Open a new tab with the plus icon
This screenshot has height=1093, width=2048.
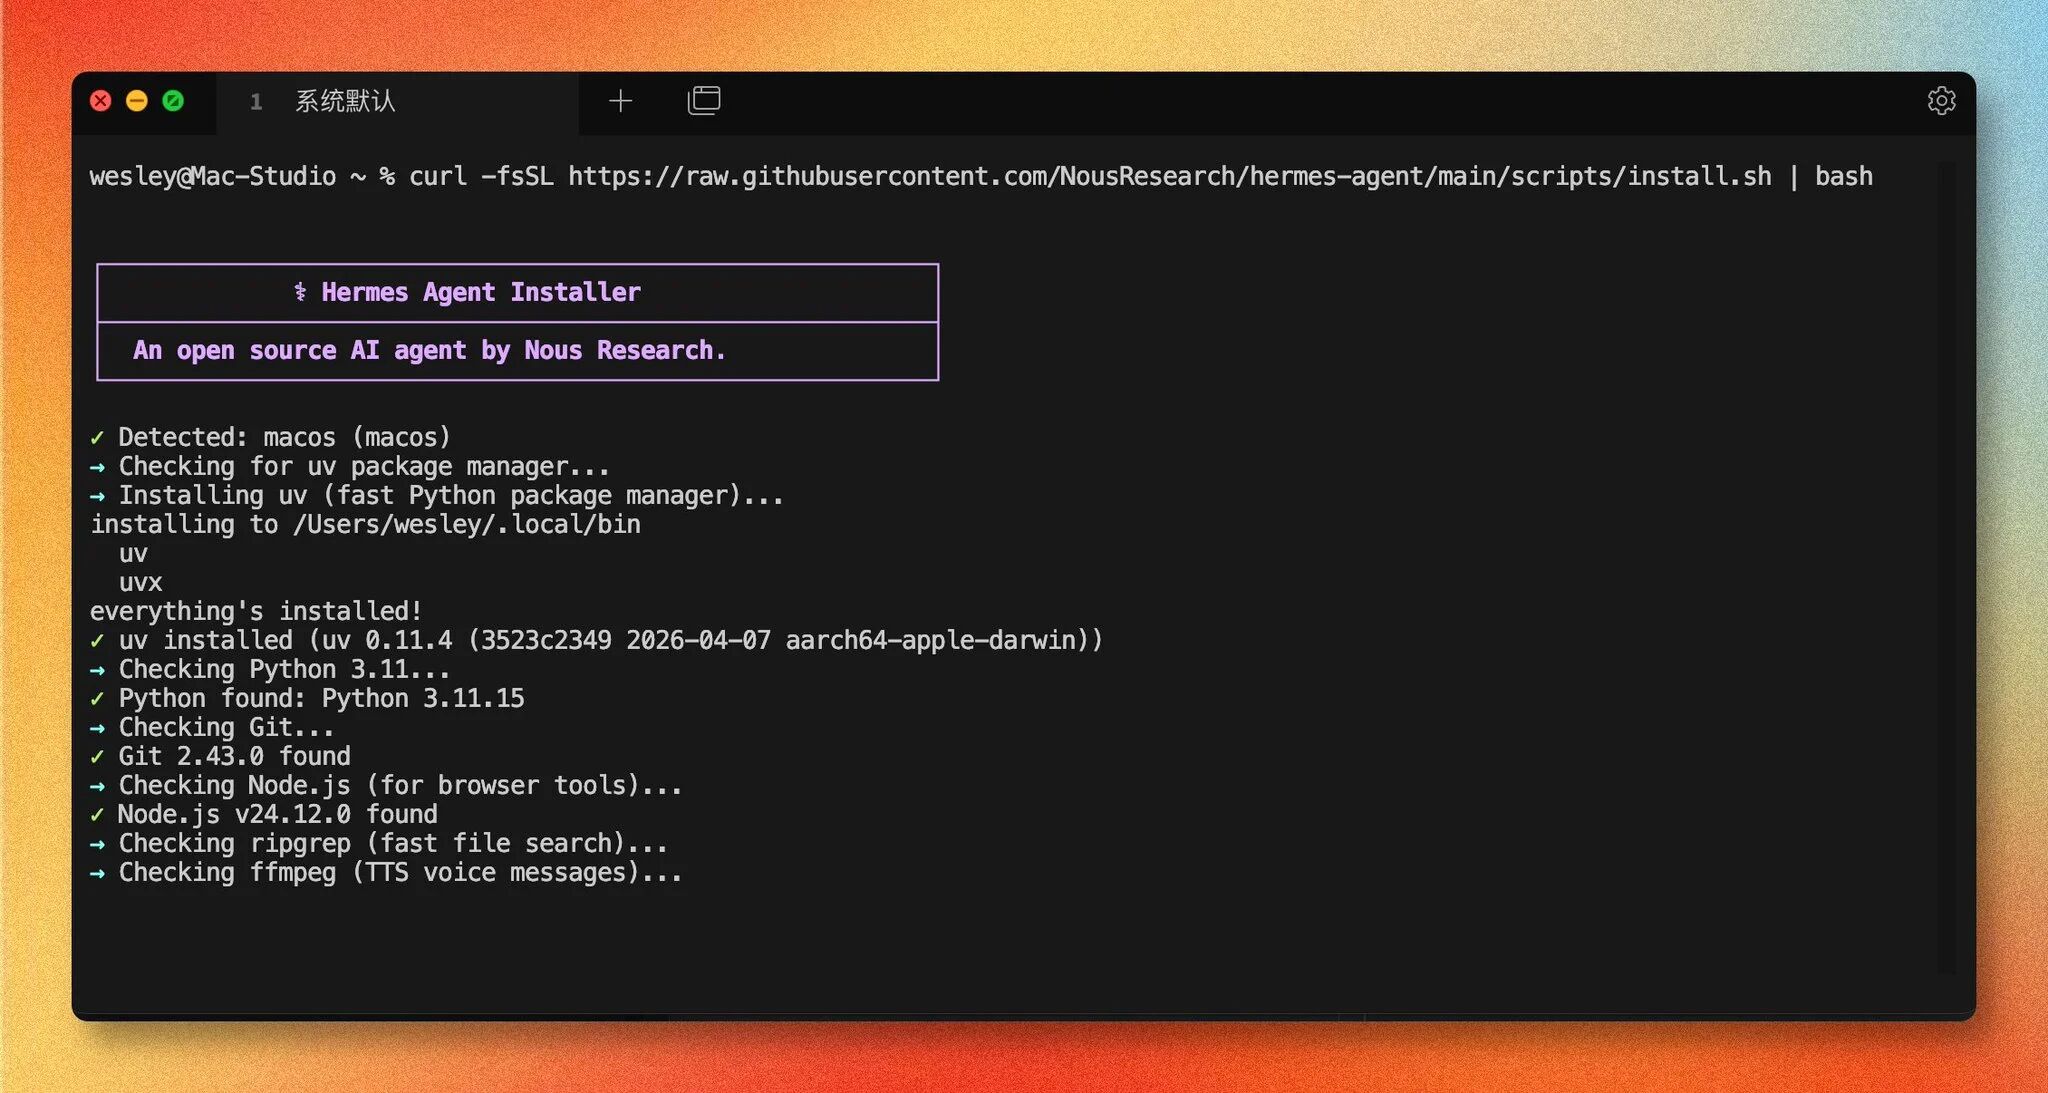point(620,101)
